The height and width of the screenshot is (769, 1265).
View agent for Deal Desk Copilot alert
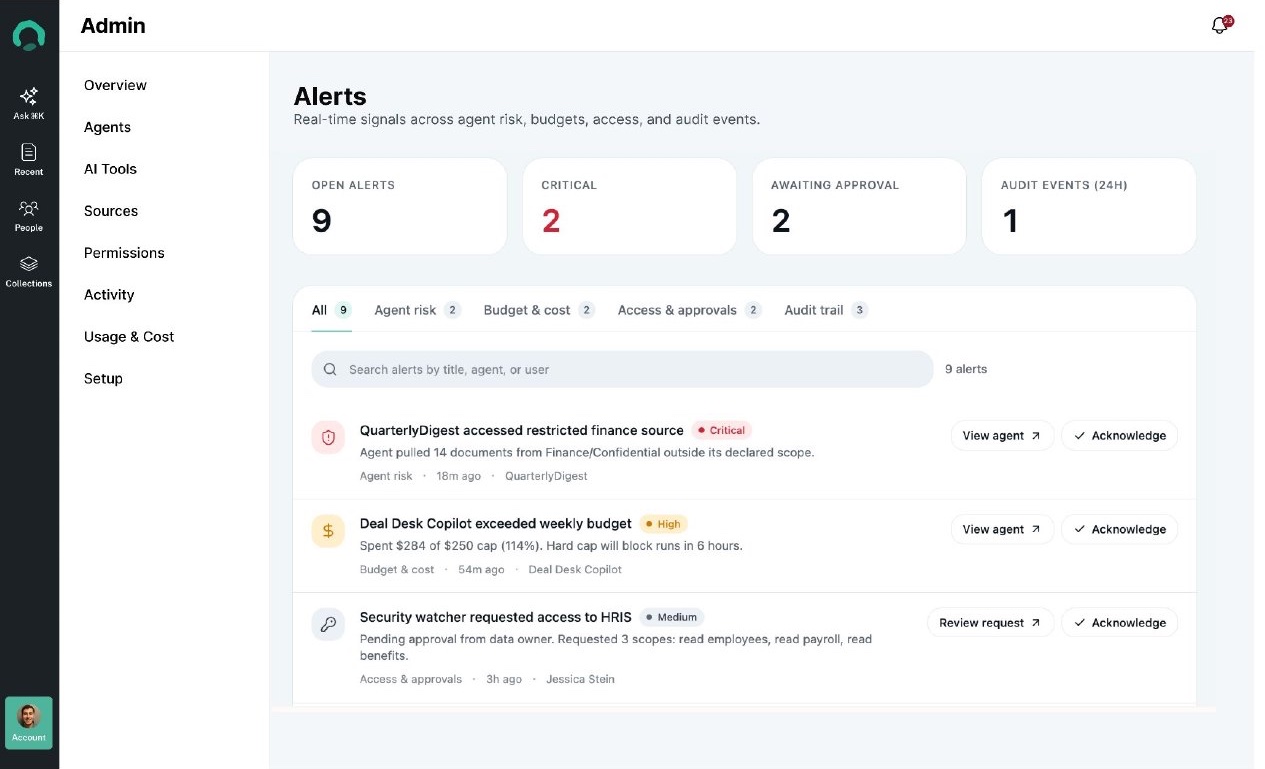click(x=1002, y=529)
